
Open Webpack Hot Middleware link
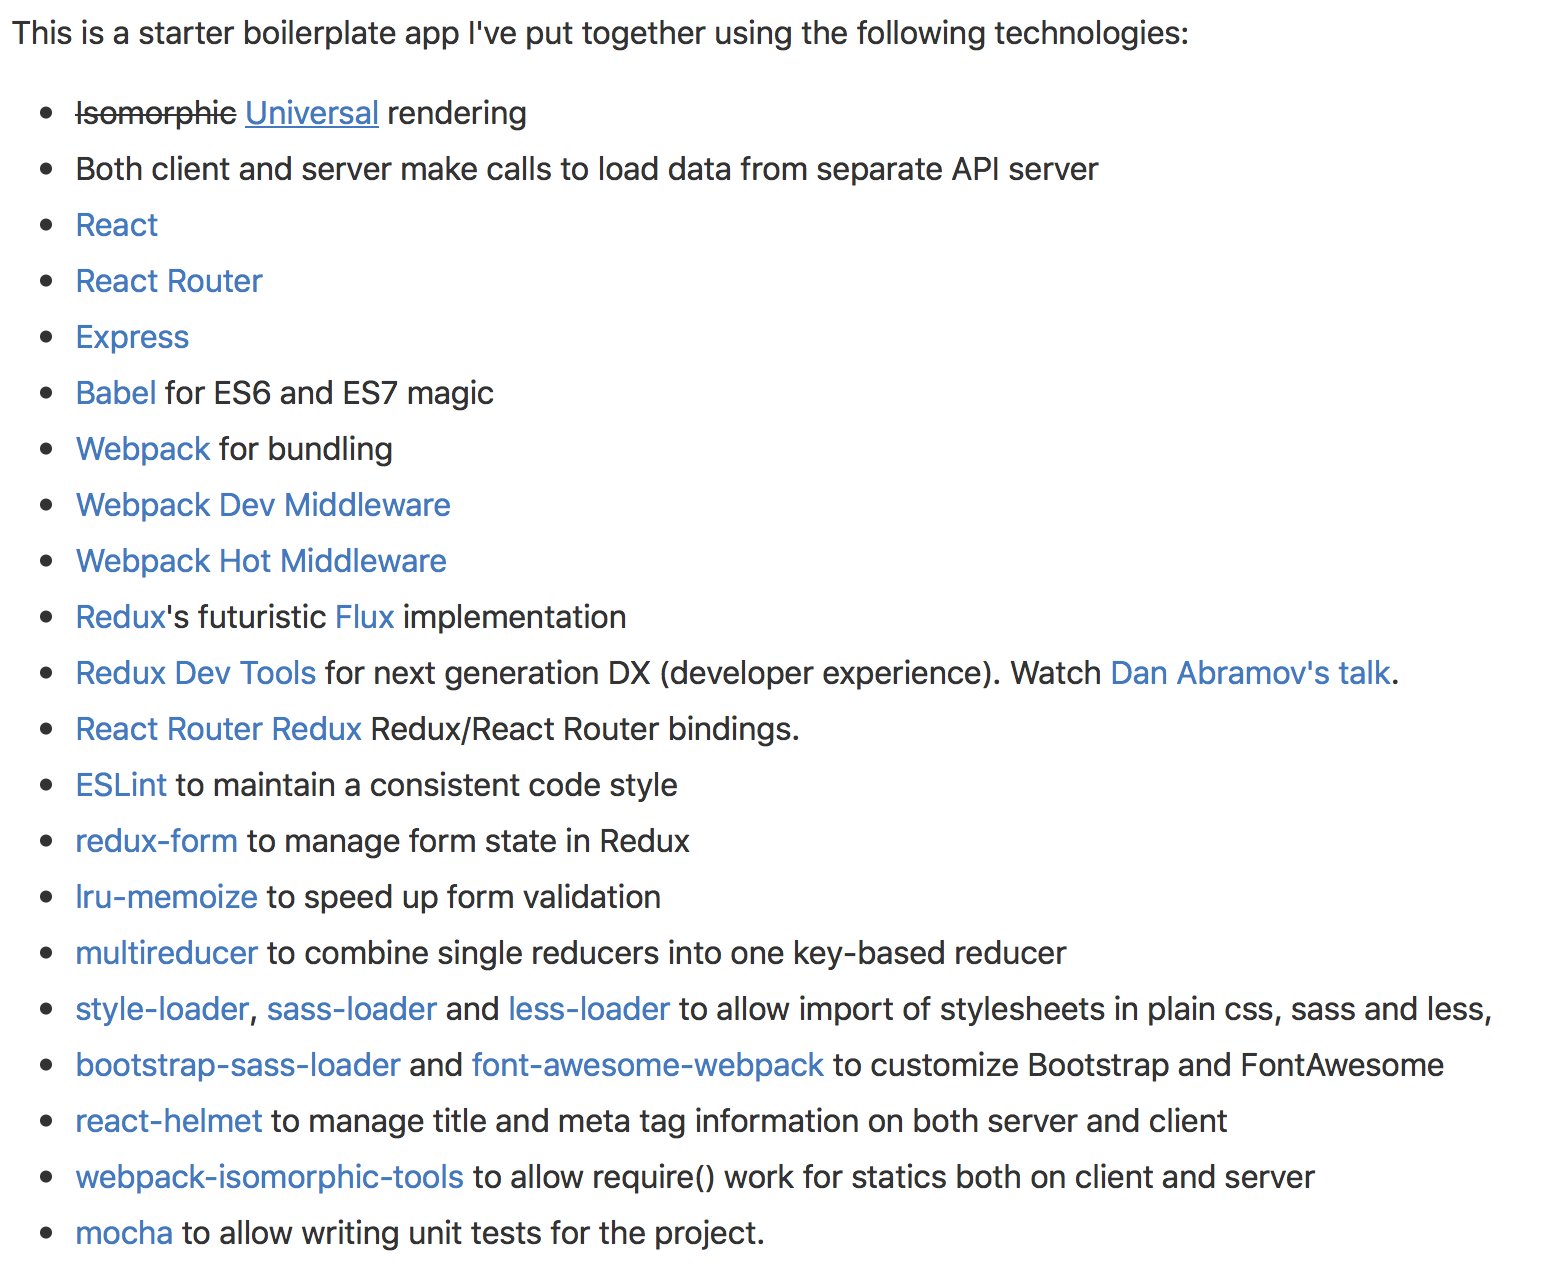click(x=261, y=561)
